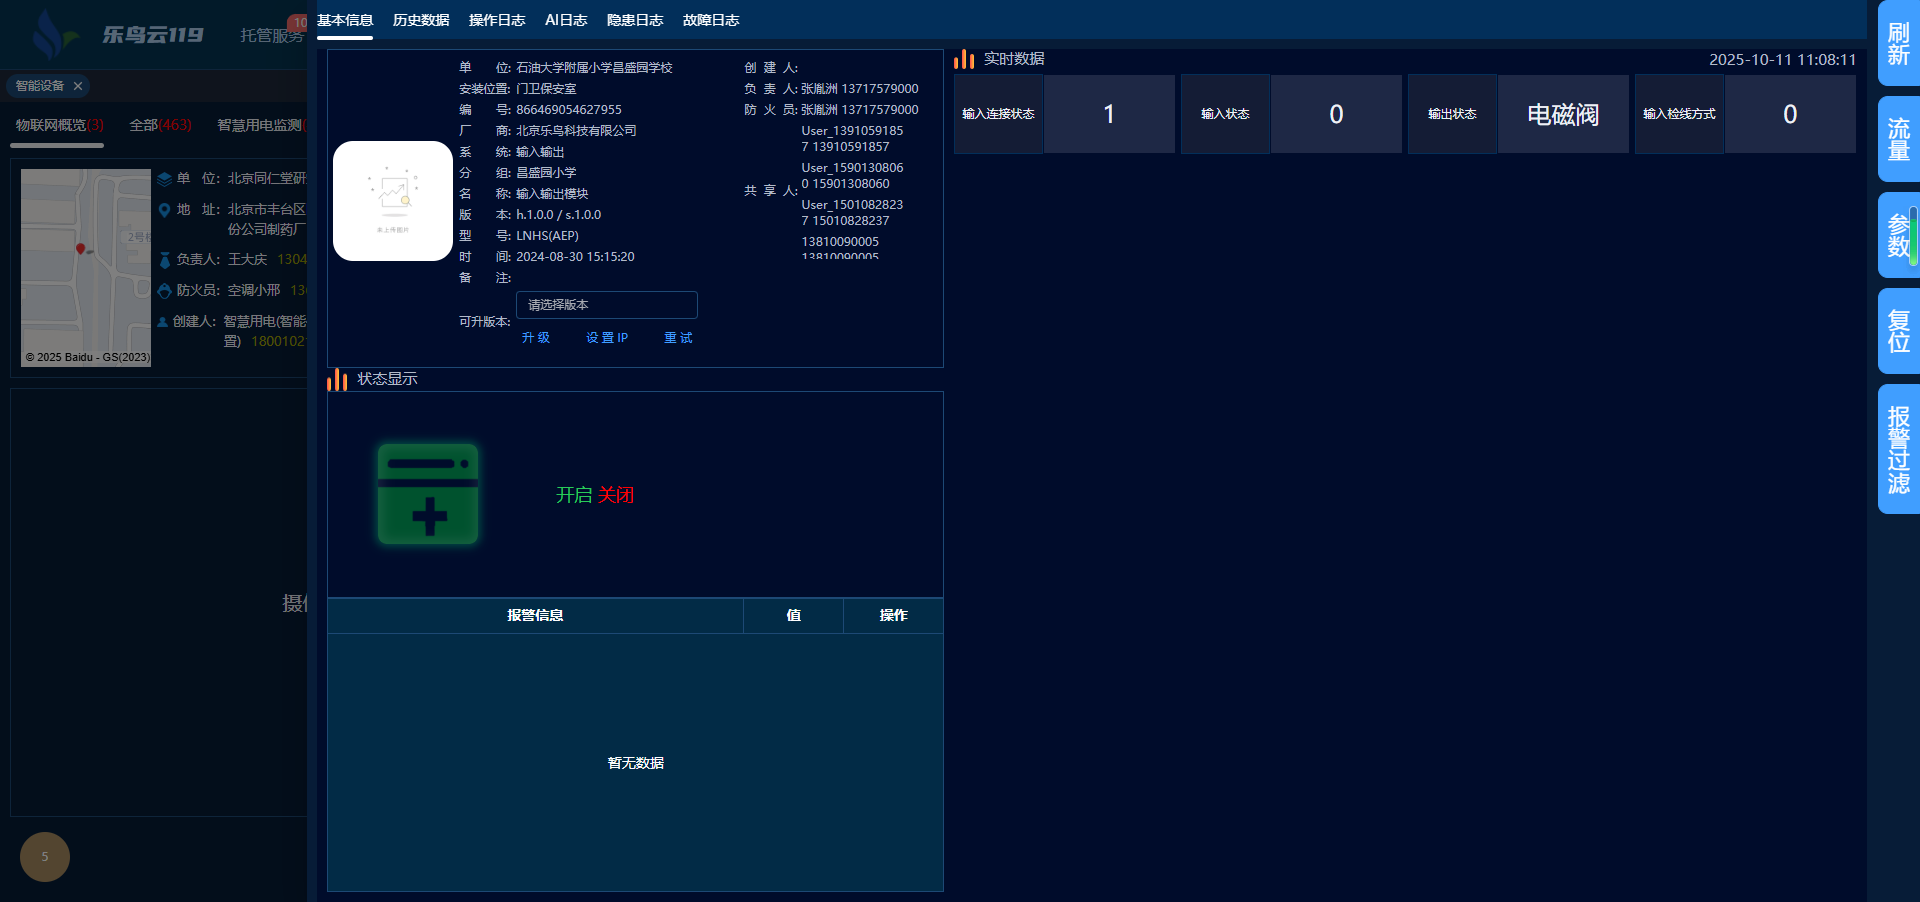Click the green device status icon
The height and width of the screenshot is (902, 1920).
[x=428, y=494]
